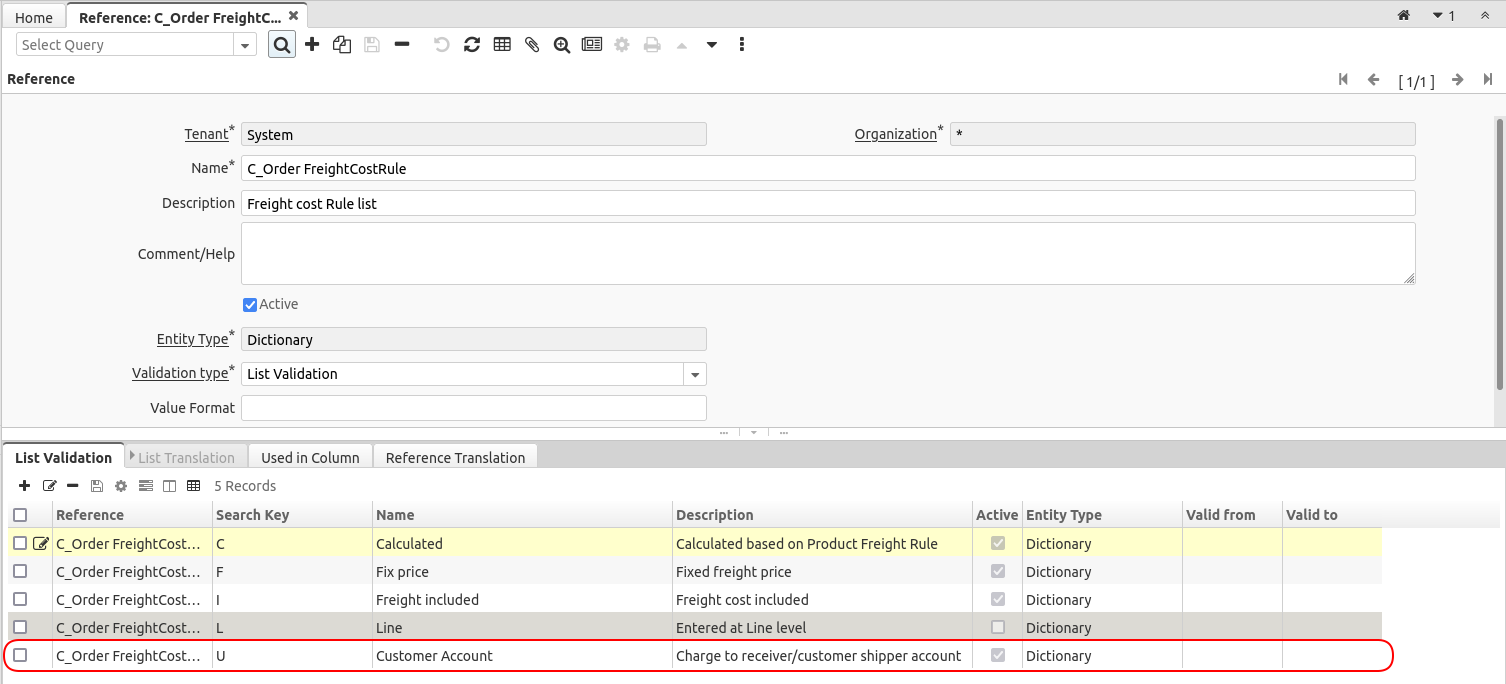The height and width of the screenshot is (684, 1506).
Task: Click into the Description input field
Action: (828, 204)
